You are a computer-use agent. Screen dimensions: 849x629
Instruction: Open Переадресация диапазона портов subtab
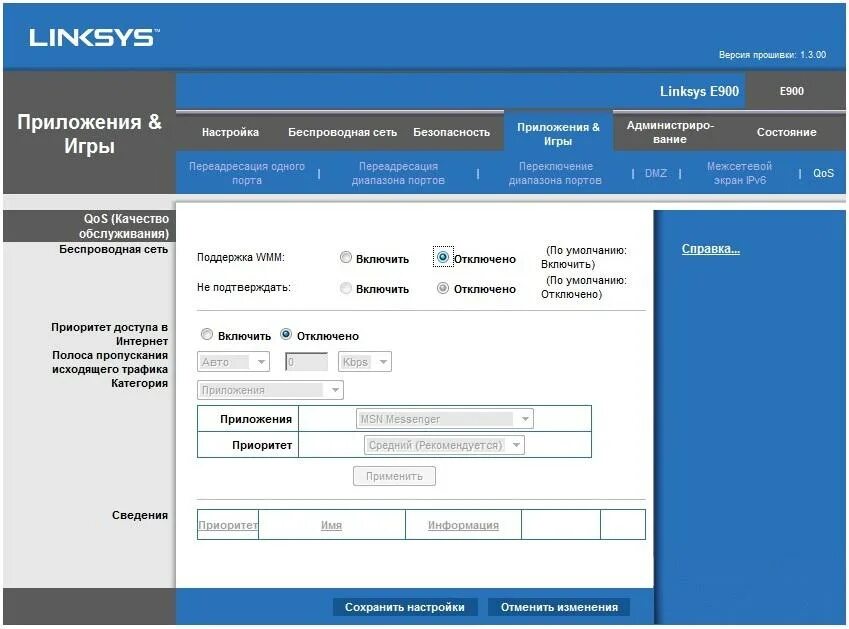coord(398,173)
